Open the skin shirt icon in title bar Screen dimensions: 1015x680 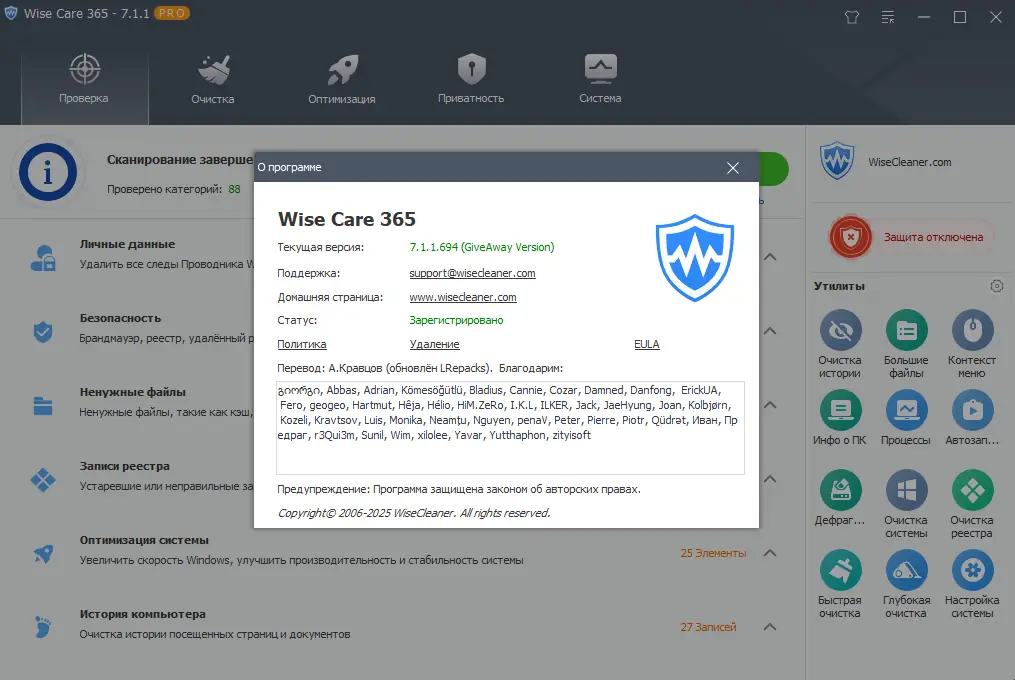[852, 17]
